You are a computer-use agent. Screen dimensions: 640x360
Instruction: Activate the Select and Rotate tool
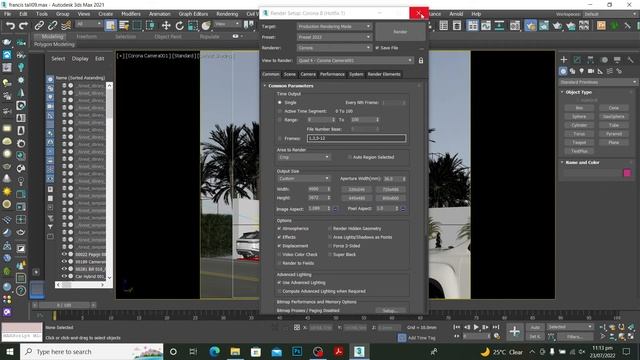click(x=180, y=26)
